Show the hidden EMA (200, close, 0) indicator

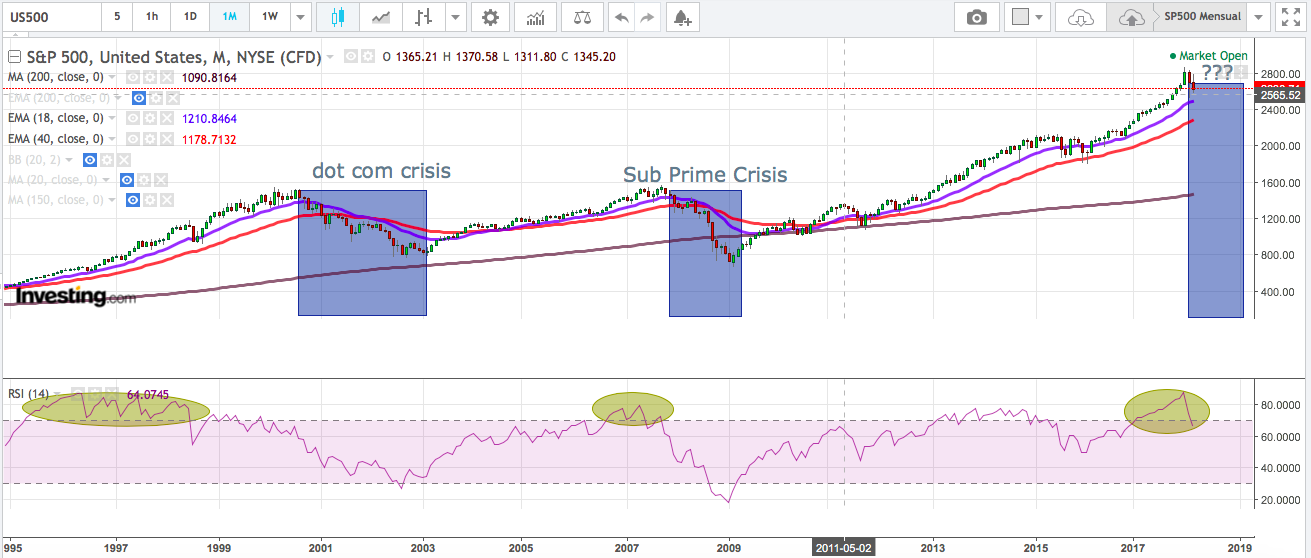click(140, 98)
